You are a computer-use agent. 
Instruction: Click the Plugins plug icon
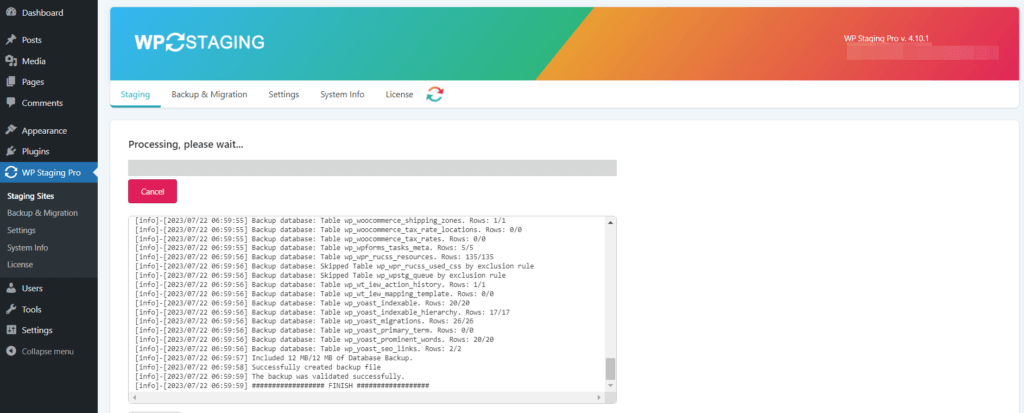[10, 151]
